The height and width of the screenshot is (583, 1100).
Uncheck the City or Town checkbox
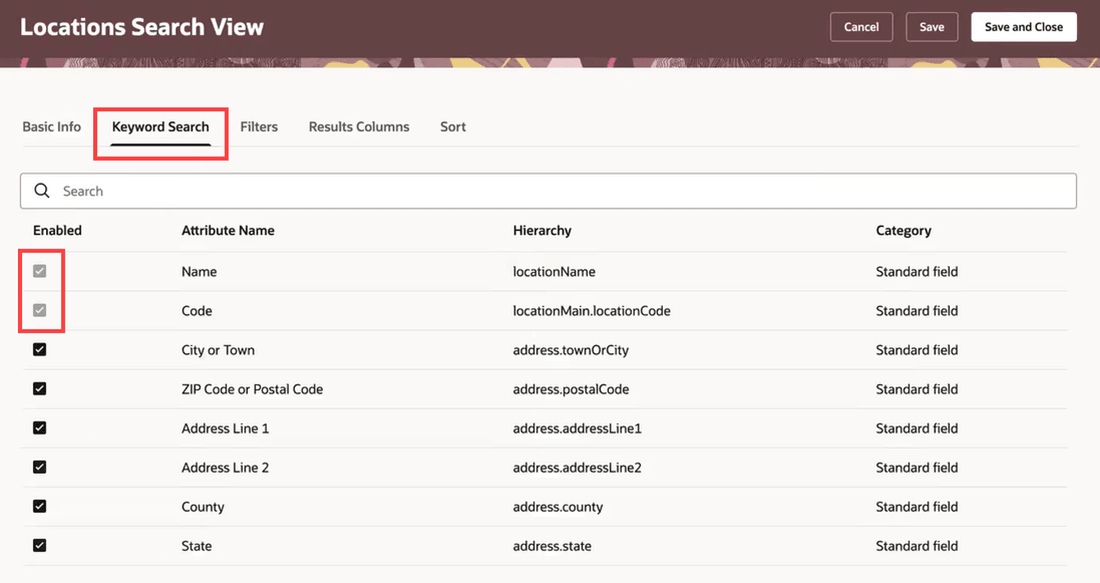40,349
